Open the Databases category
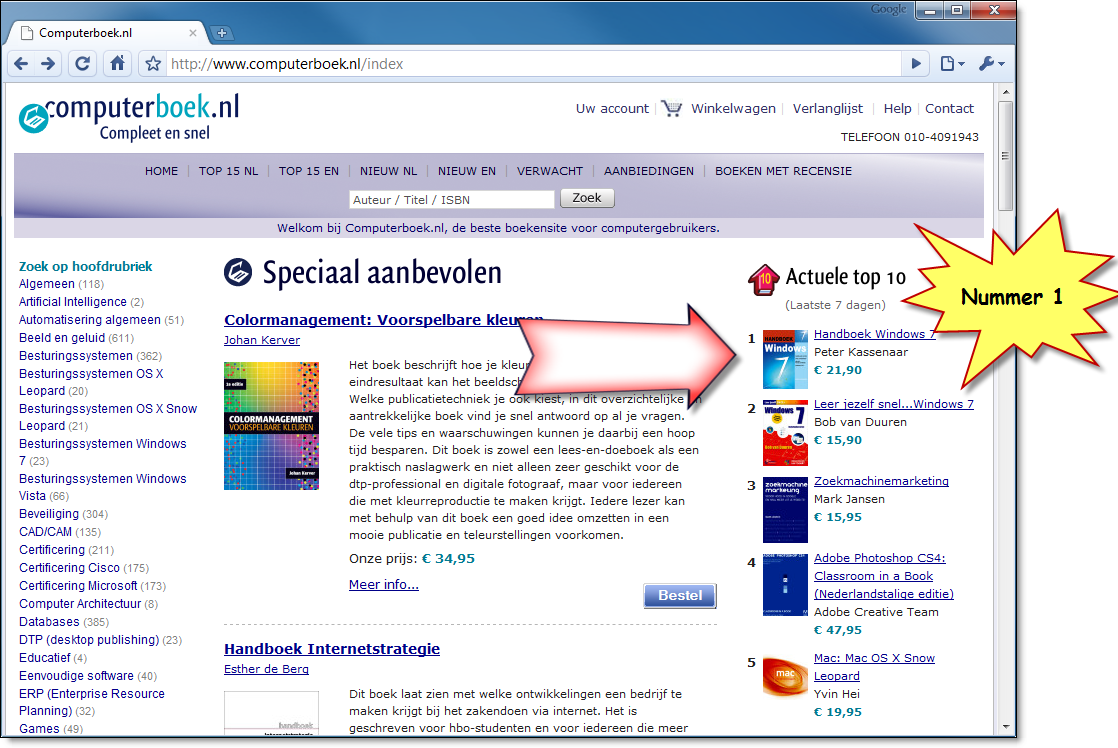1118x748 pixels. point(49,622)
